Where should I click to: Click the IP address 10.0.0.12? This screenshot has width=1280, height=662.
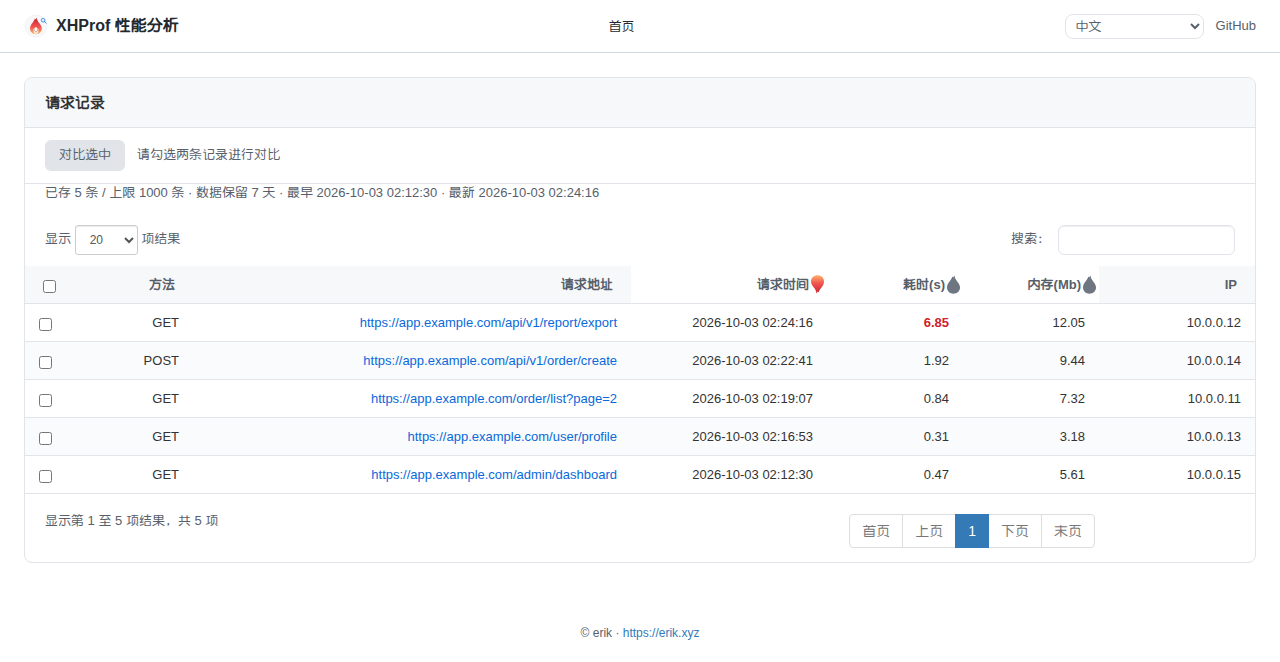[1214, 323]
